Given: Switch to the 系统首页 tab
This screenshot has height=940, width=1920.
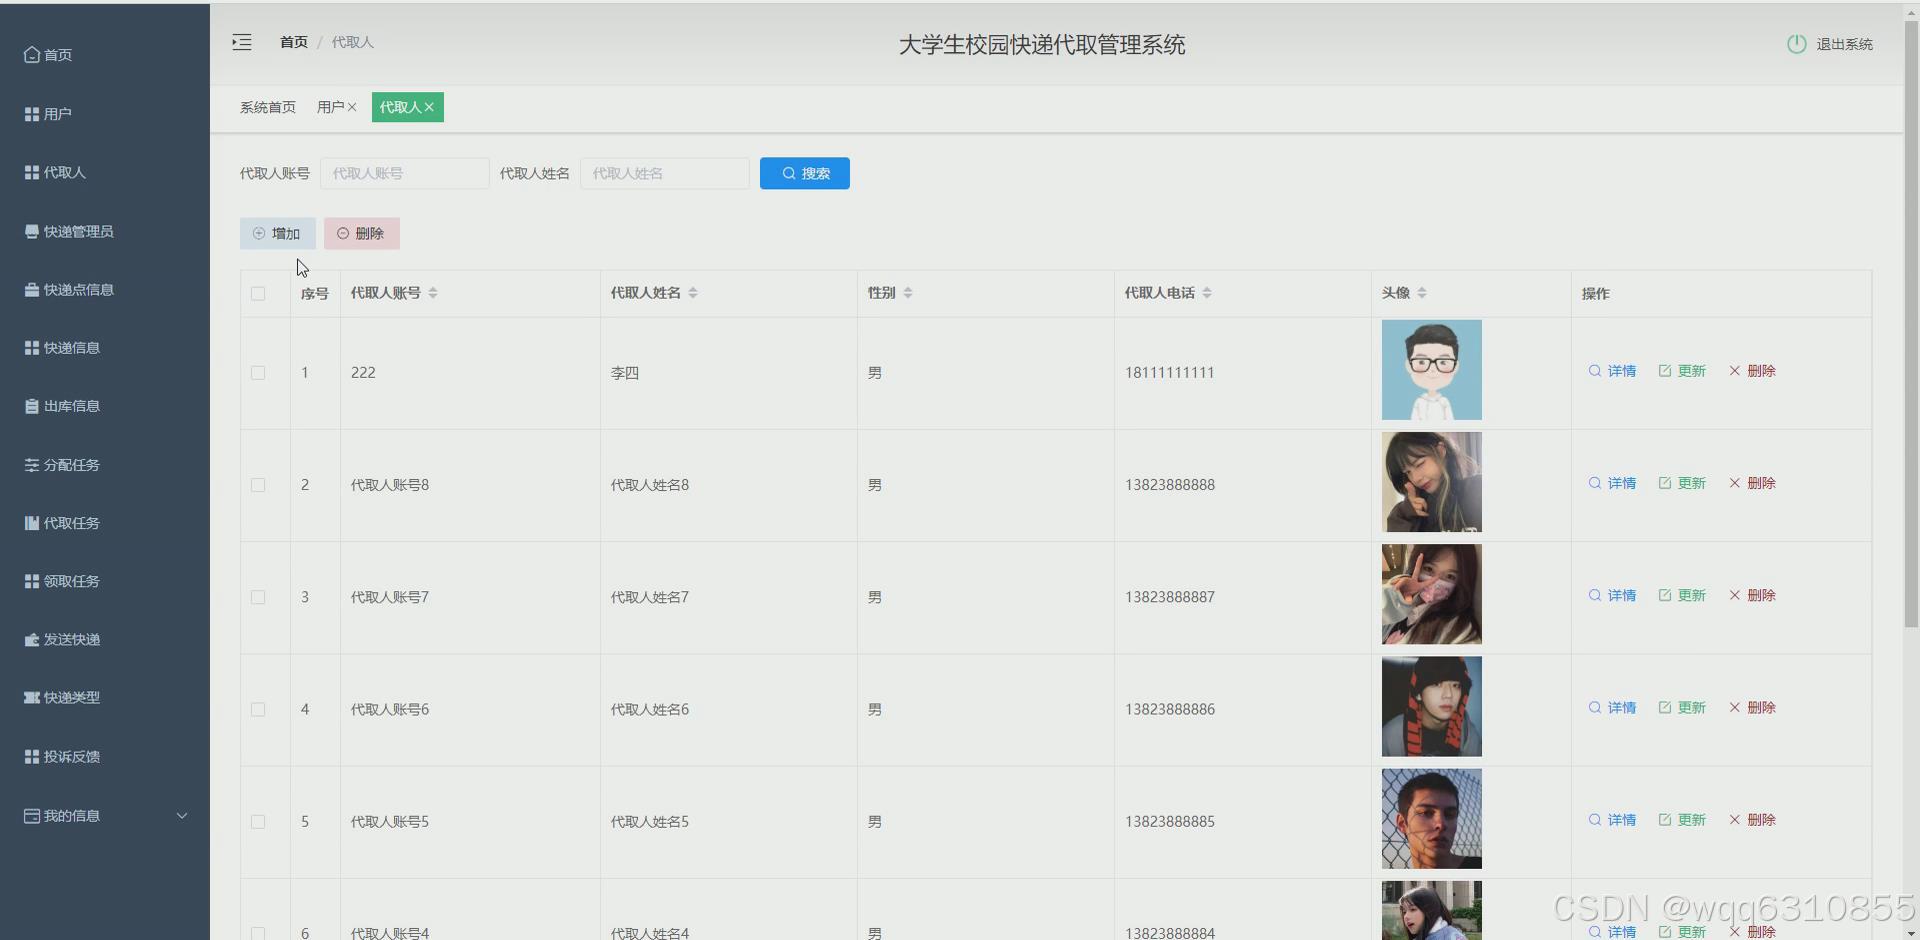Looking at the screenshot, I should (x=267, y=107).
